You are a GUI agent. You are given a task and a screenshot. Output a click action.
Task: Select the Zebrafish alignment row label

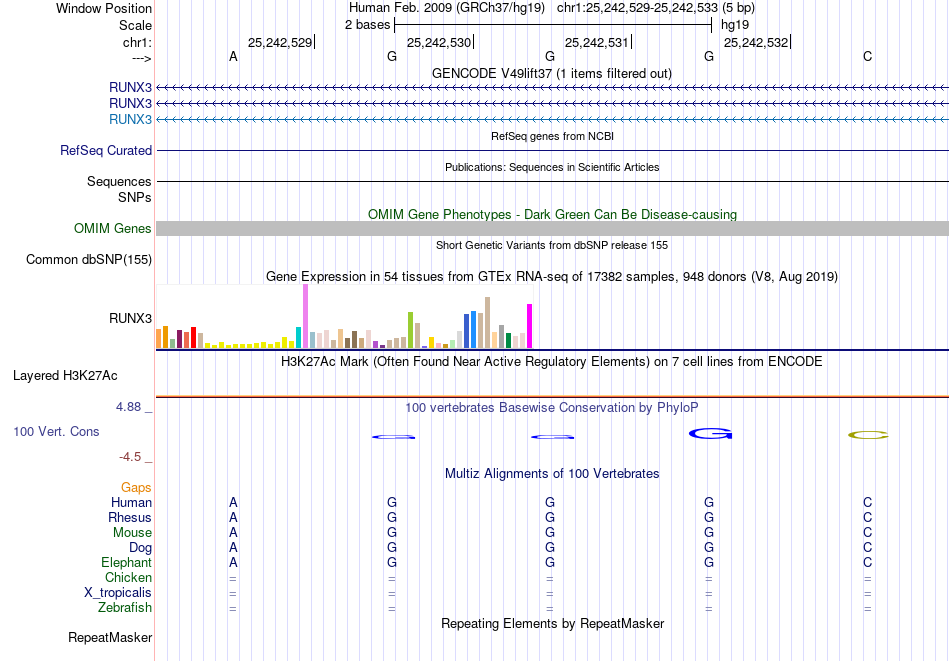[125, 607]
